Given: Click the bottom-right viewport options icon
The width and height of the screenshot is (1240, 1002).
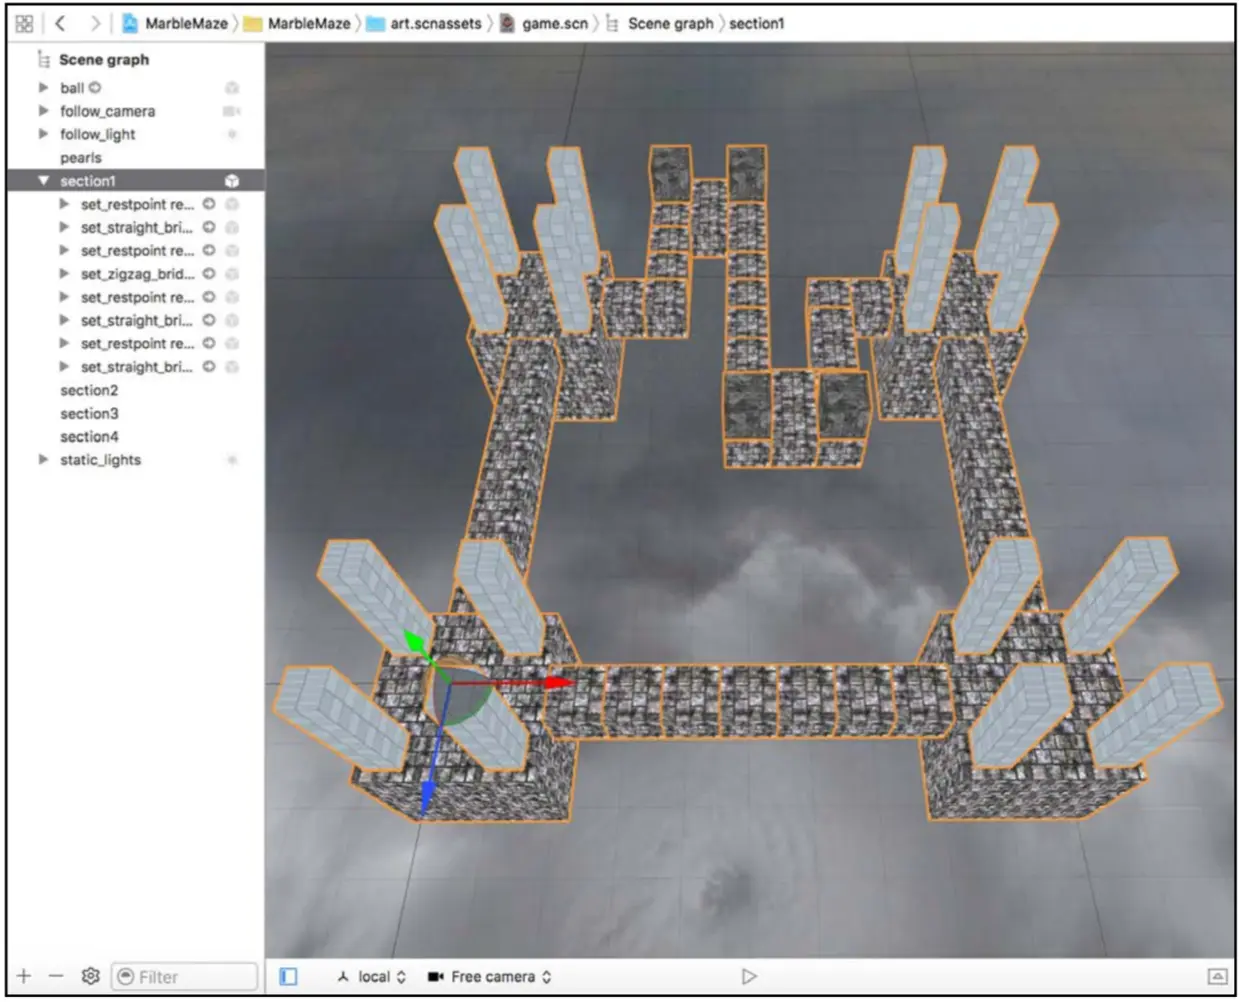Looking at the screenshot, I should pyautogui.click(x=1217, y=976).
